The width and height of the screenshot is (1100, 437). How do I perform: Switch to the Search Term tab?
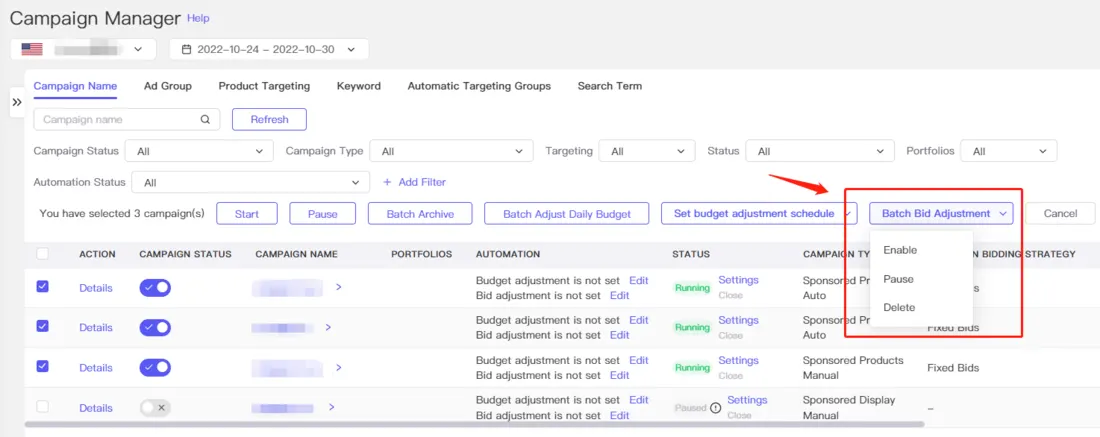pyautogui.click(x=610, y=86)
